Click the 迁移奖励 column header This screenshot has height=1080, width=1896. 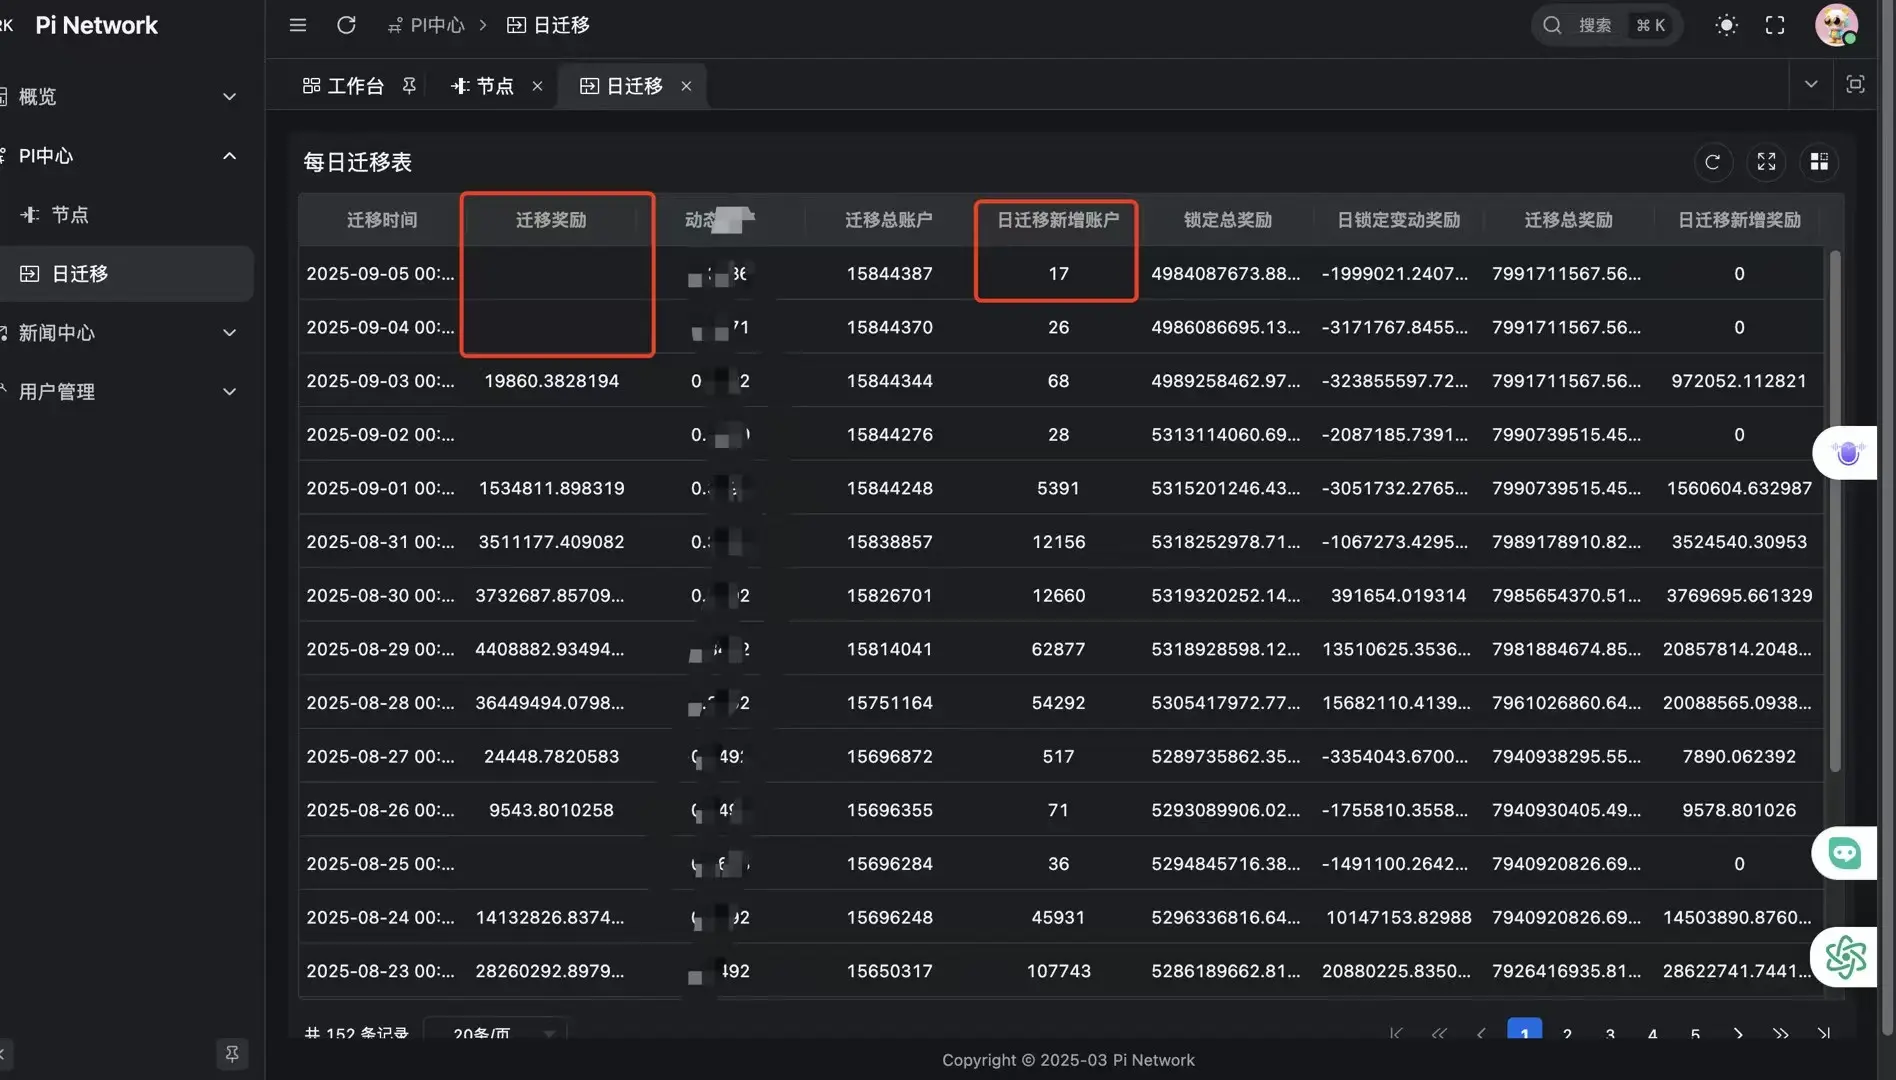(x=551, y=220)
